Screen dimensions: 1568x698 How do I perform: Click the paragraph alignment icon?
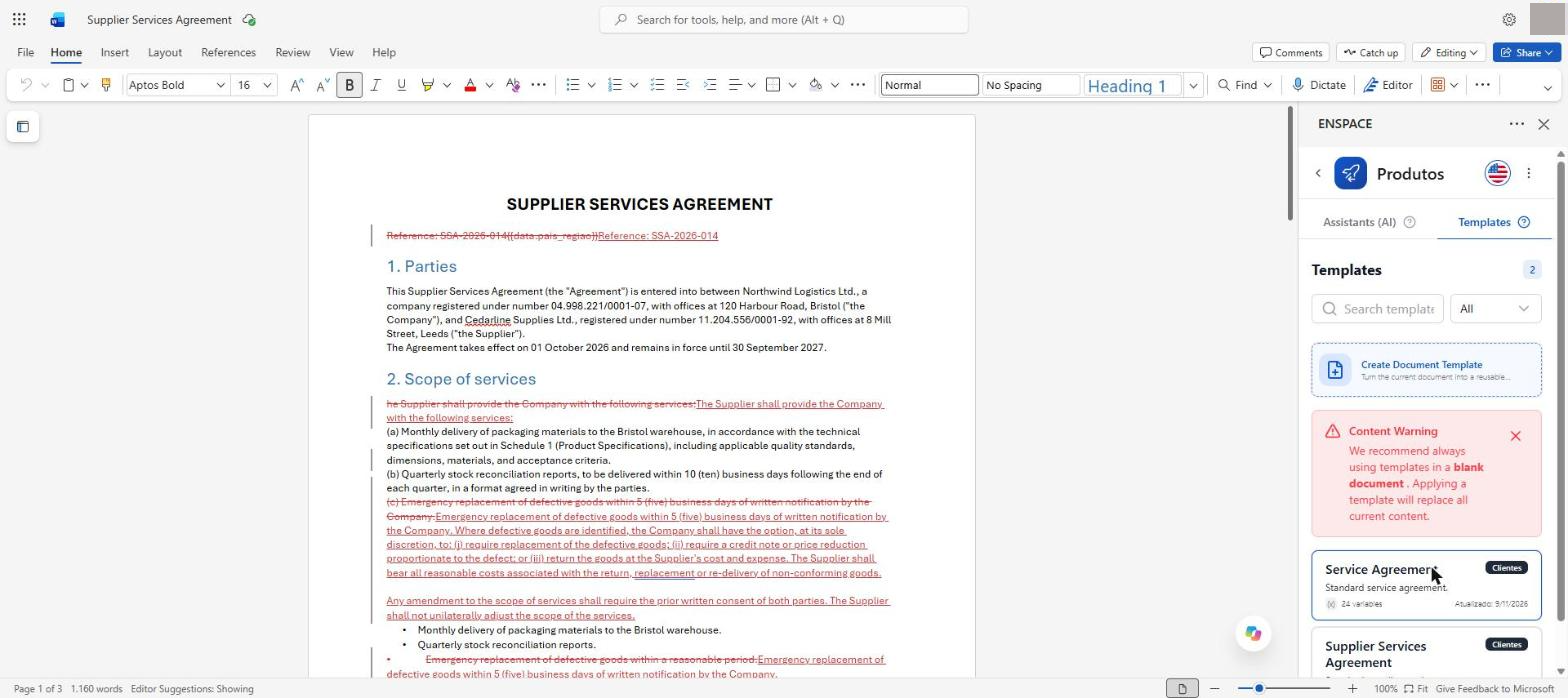pyautogui.click(x=735, y=85)
